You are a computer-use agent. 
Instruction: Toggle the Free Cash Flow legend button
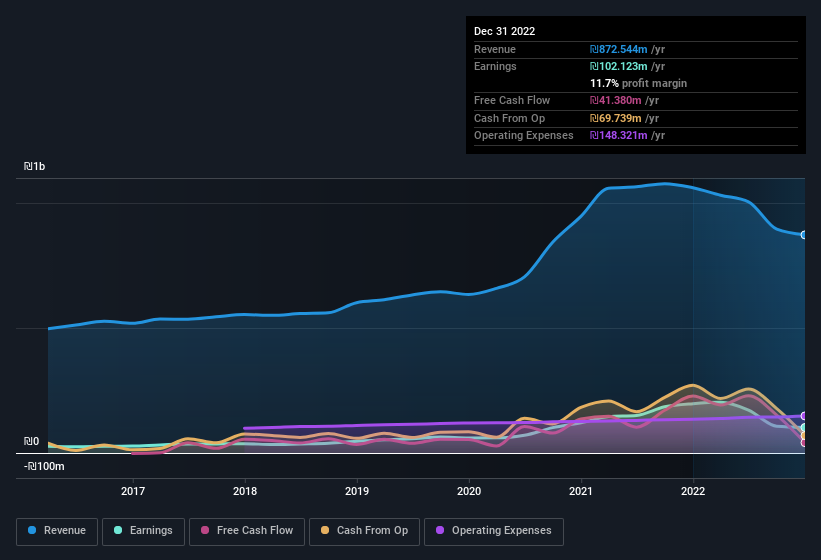point(247,531)
